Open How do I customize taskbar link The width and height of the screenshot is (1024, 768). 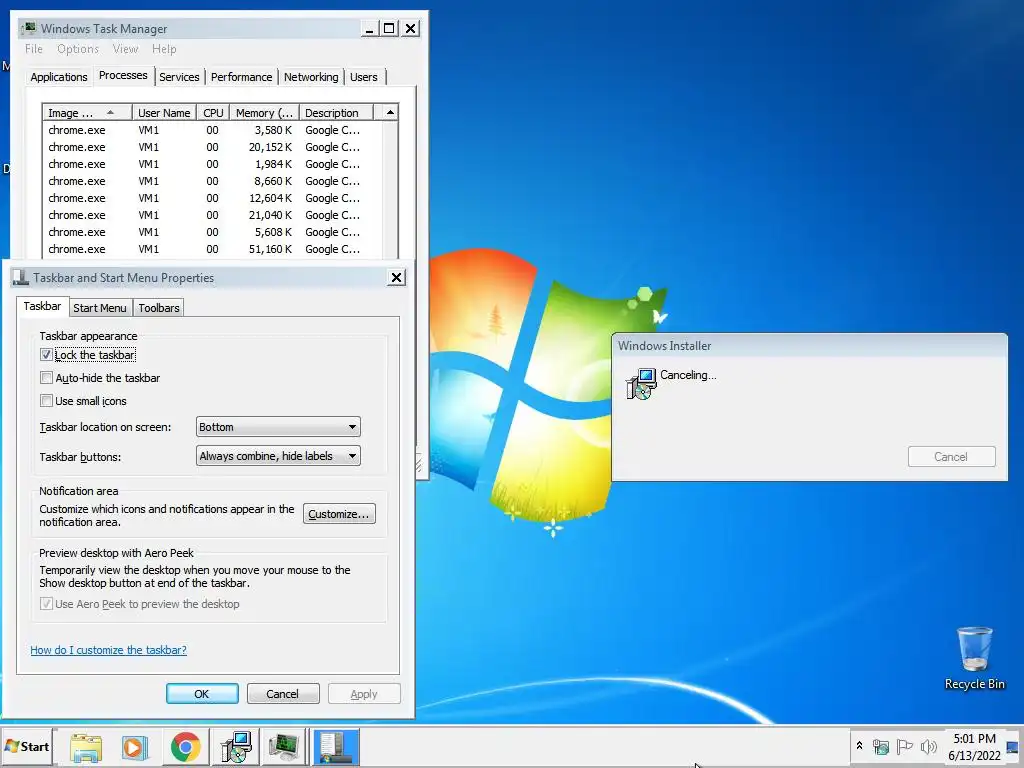[108, 650]
